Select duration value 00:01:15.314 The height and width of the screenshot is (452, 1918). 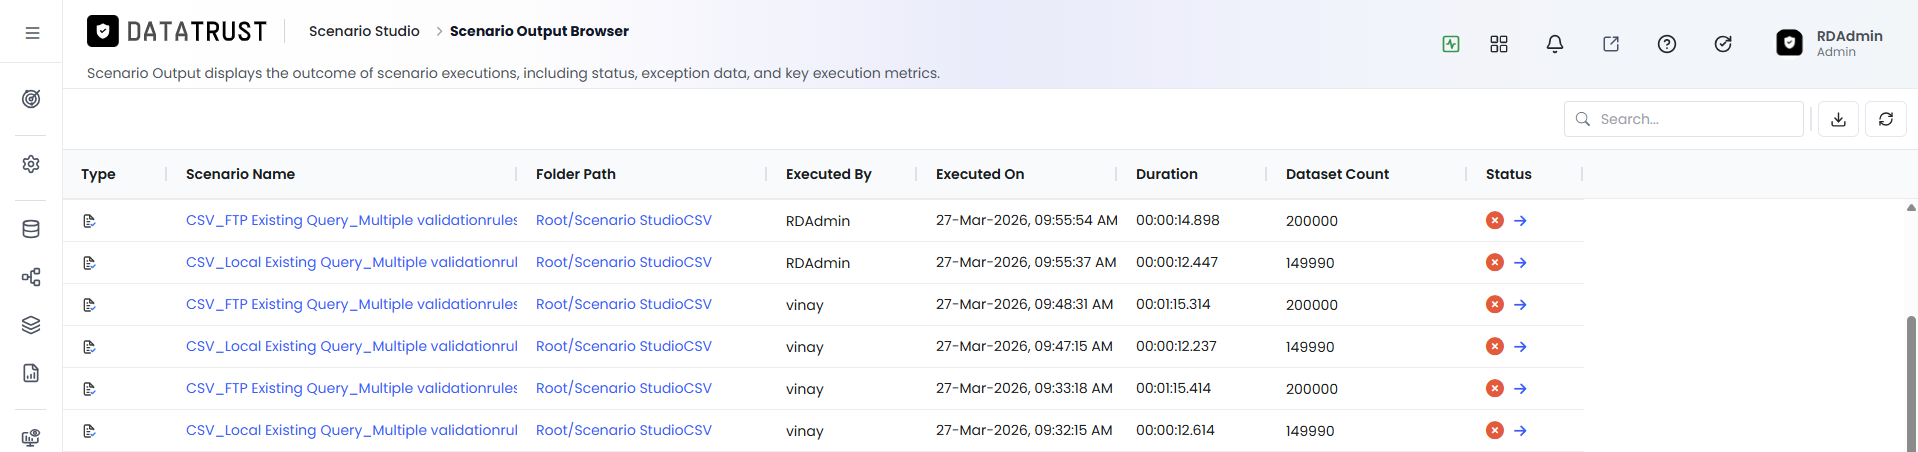pyautogui.click(x=1173, y=304)
